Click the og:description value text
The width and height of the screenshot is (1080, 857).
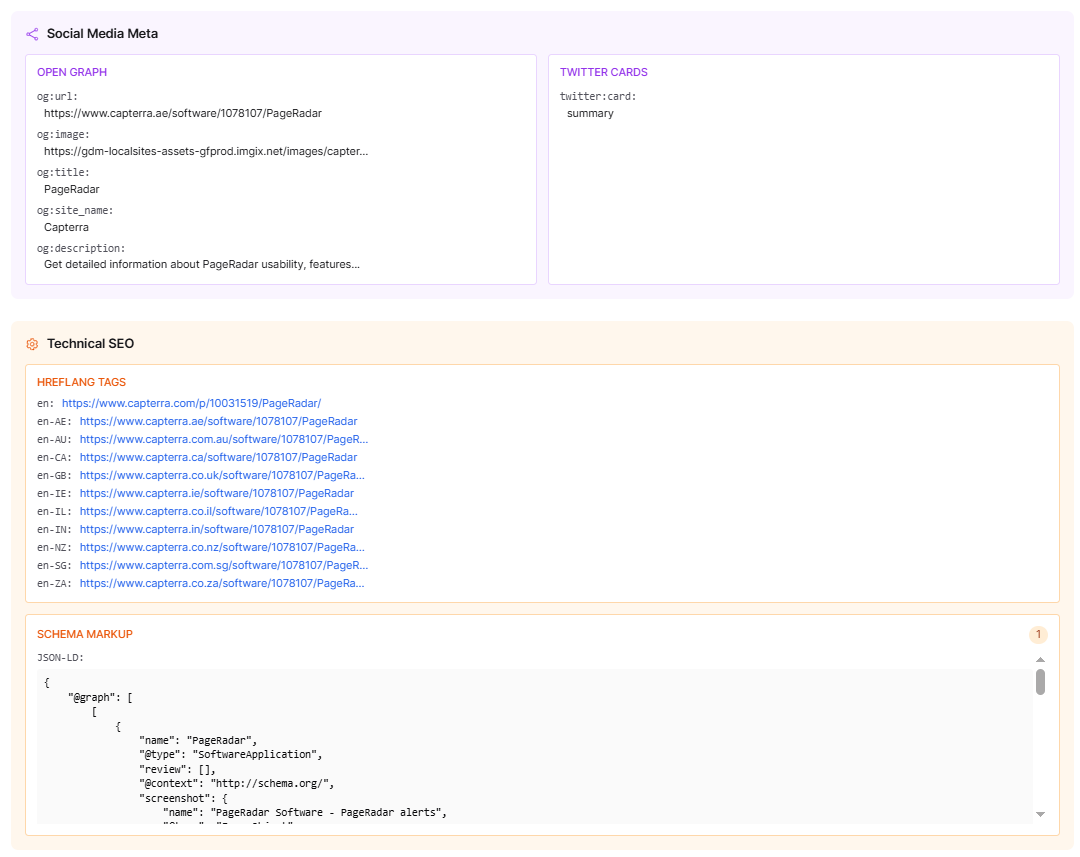tap(202, 264)
